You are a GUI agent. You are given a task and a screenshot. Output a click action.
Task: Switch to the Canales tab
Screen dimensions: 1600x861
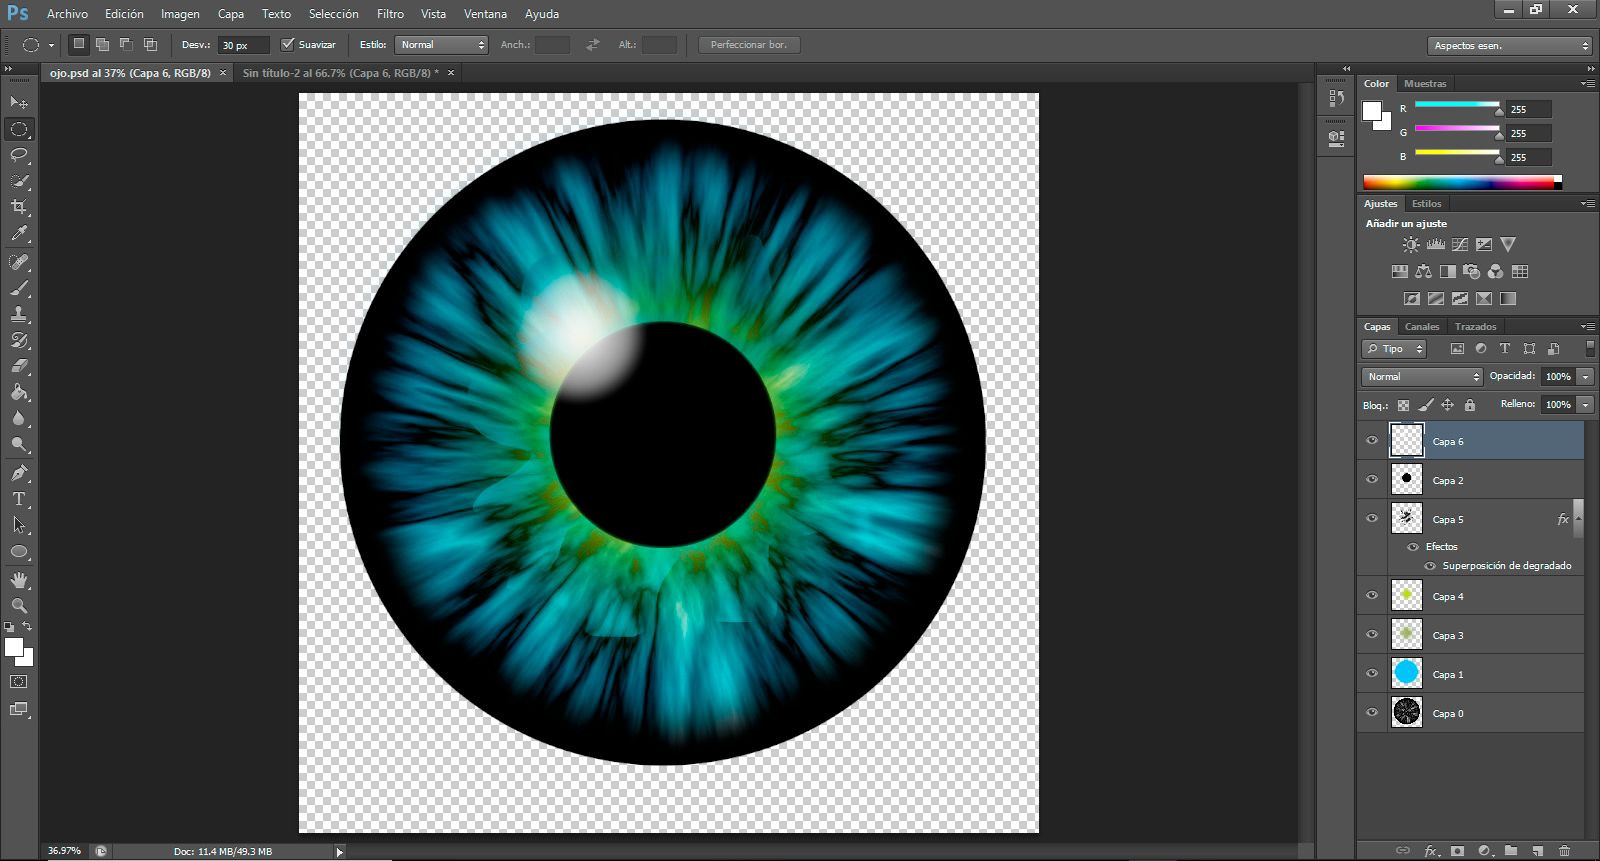coord(1421,327)
